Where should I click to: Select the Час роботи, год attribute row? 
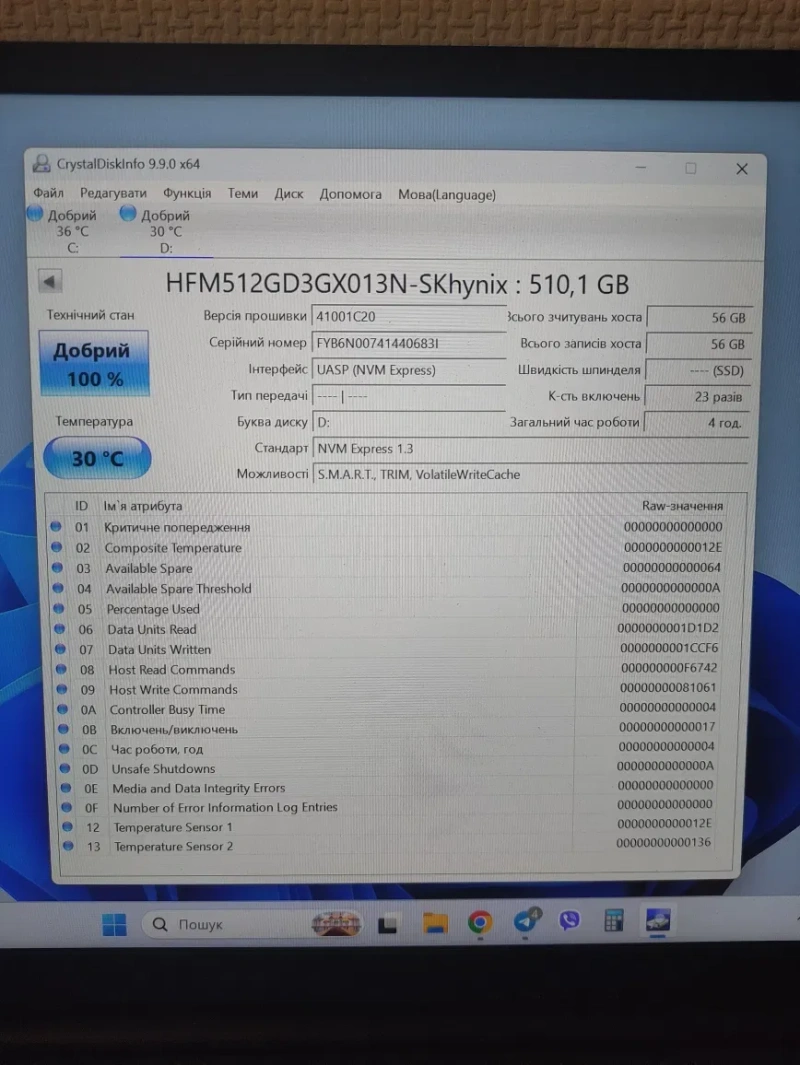(x=387, y=748)
